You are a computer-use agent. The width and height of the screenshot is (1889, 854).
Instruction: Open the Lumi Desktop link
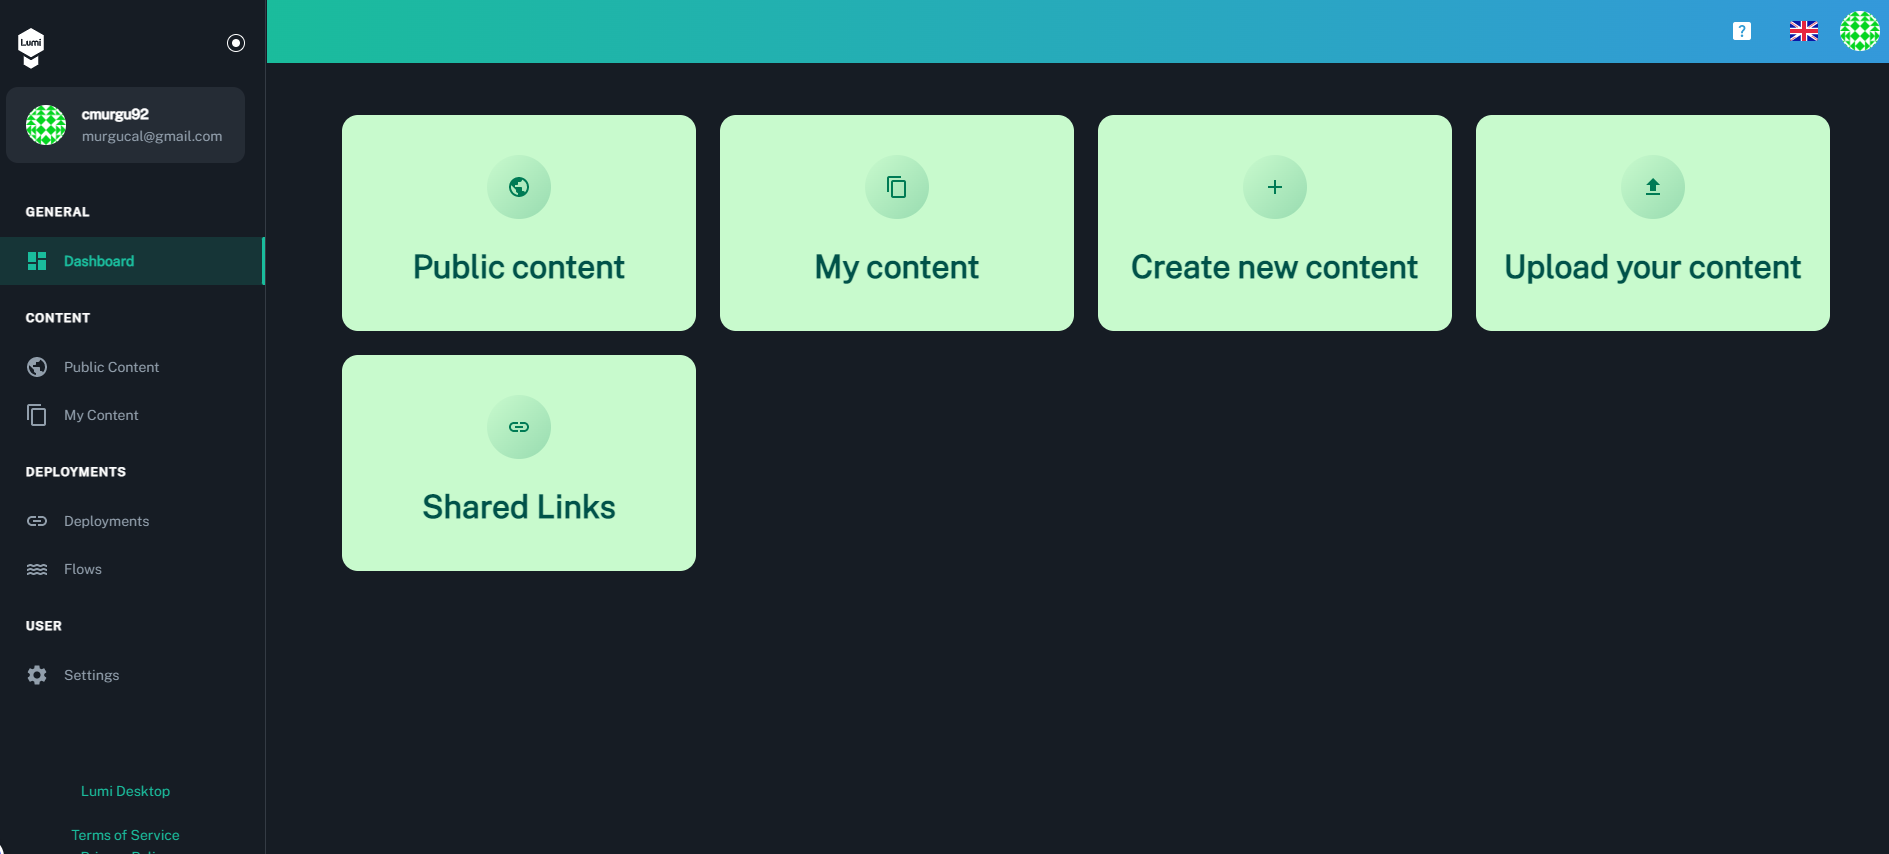click(x=125, y=791)
